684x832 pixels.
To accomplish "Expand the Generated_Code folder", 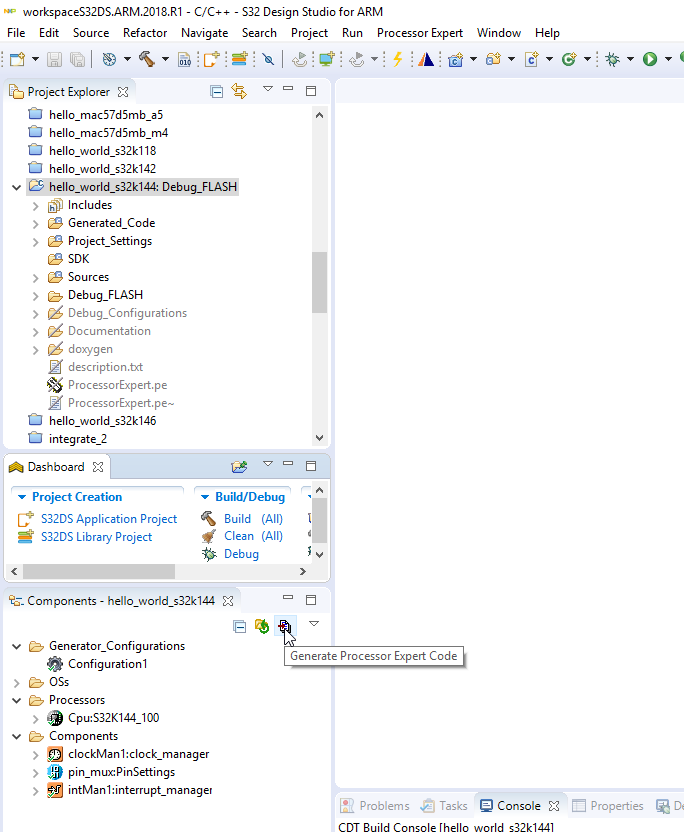I will tap(36, 224).
